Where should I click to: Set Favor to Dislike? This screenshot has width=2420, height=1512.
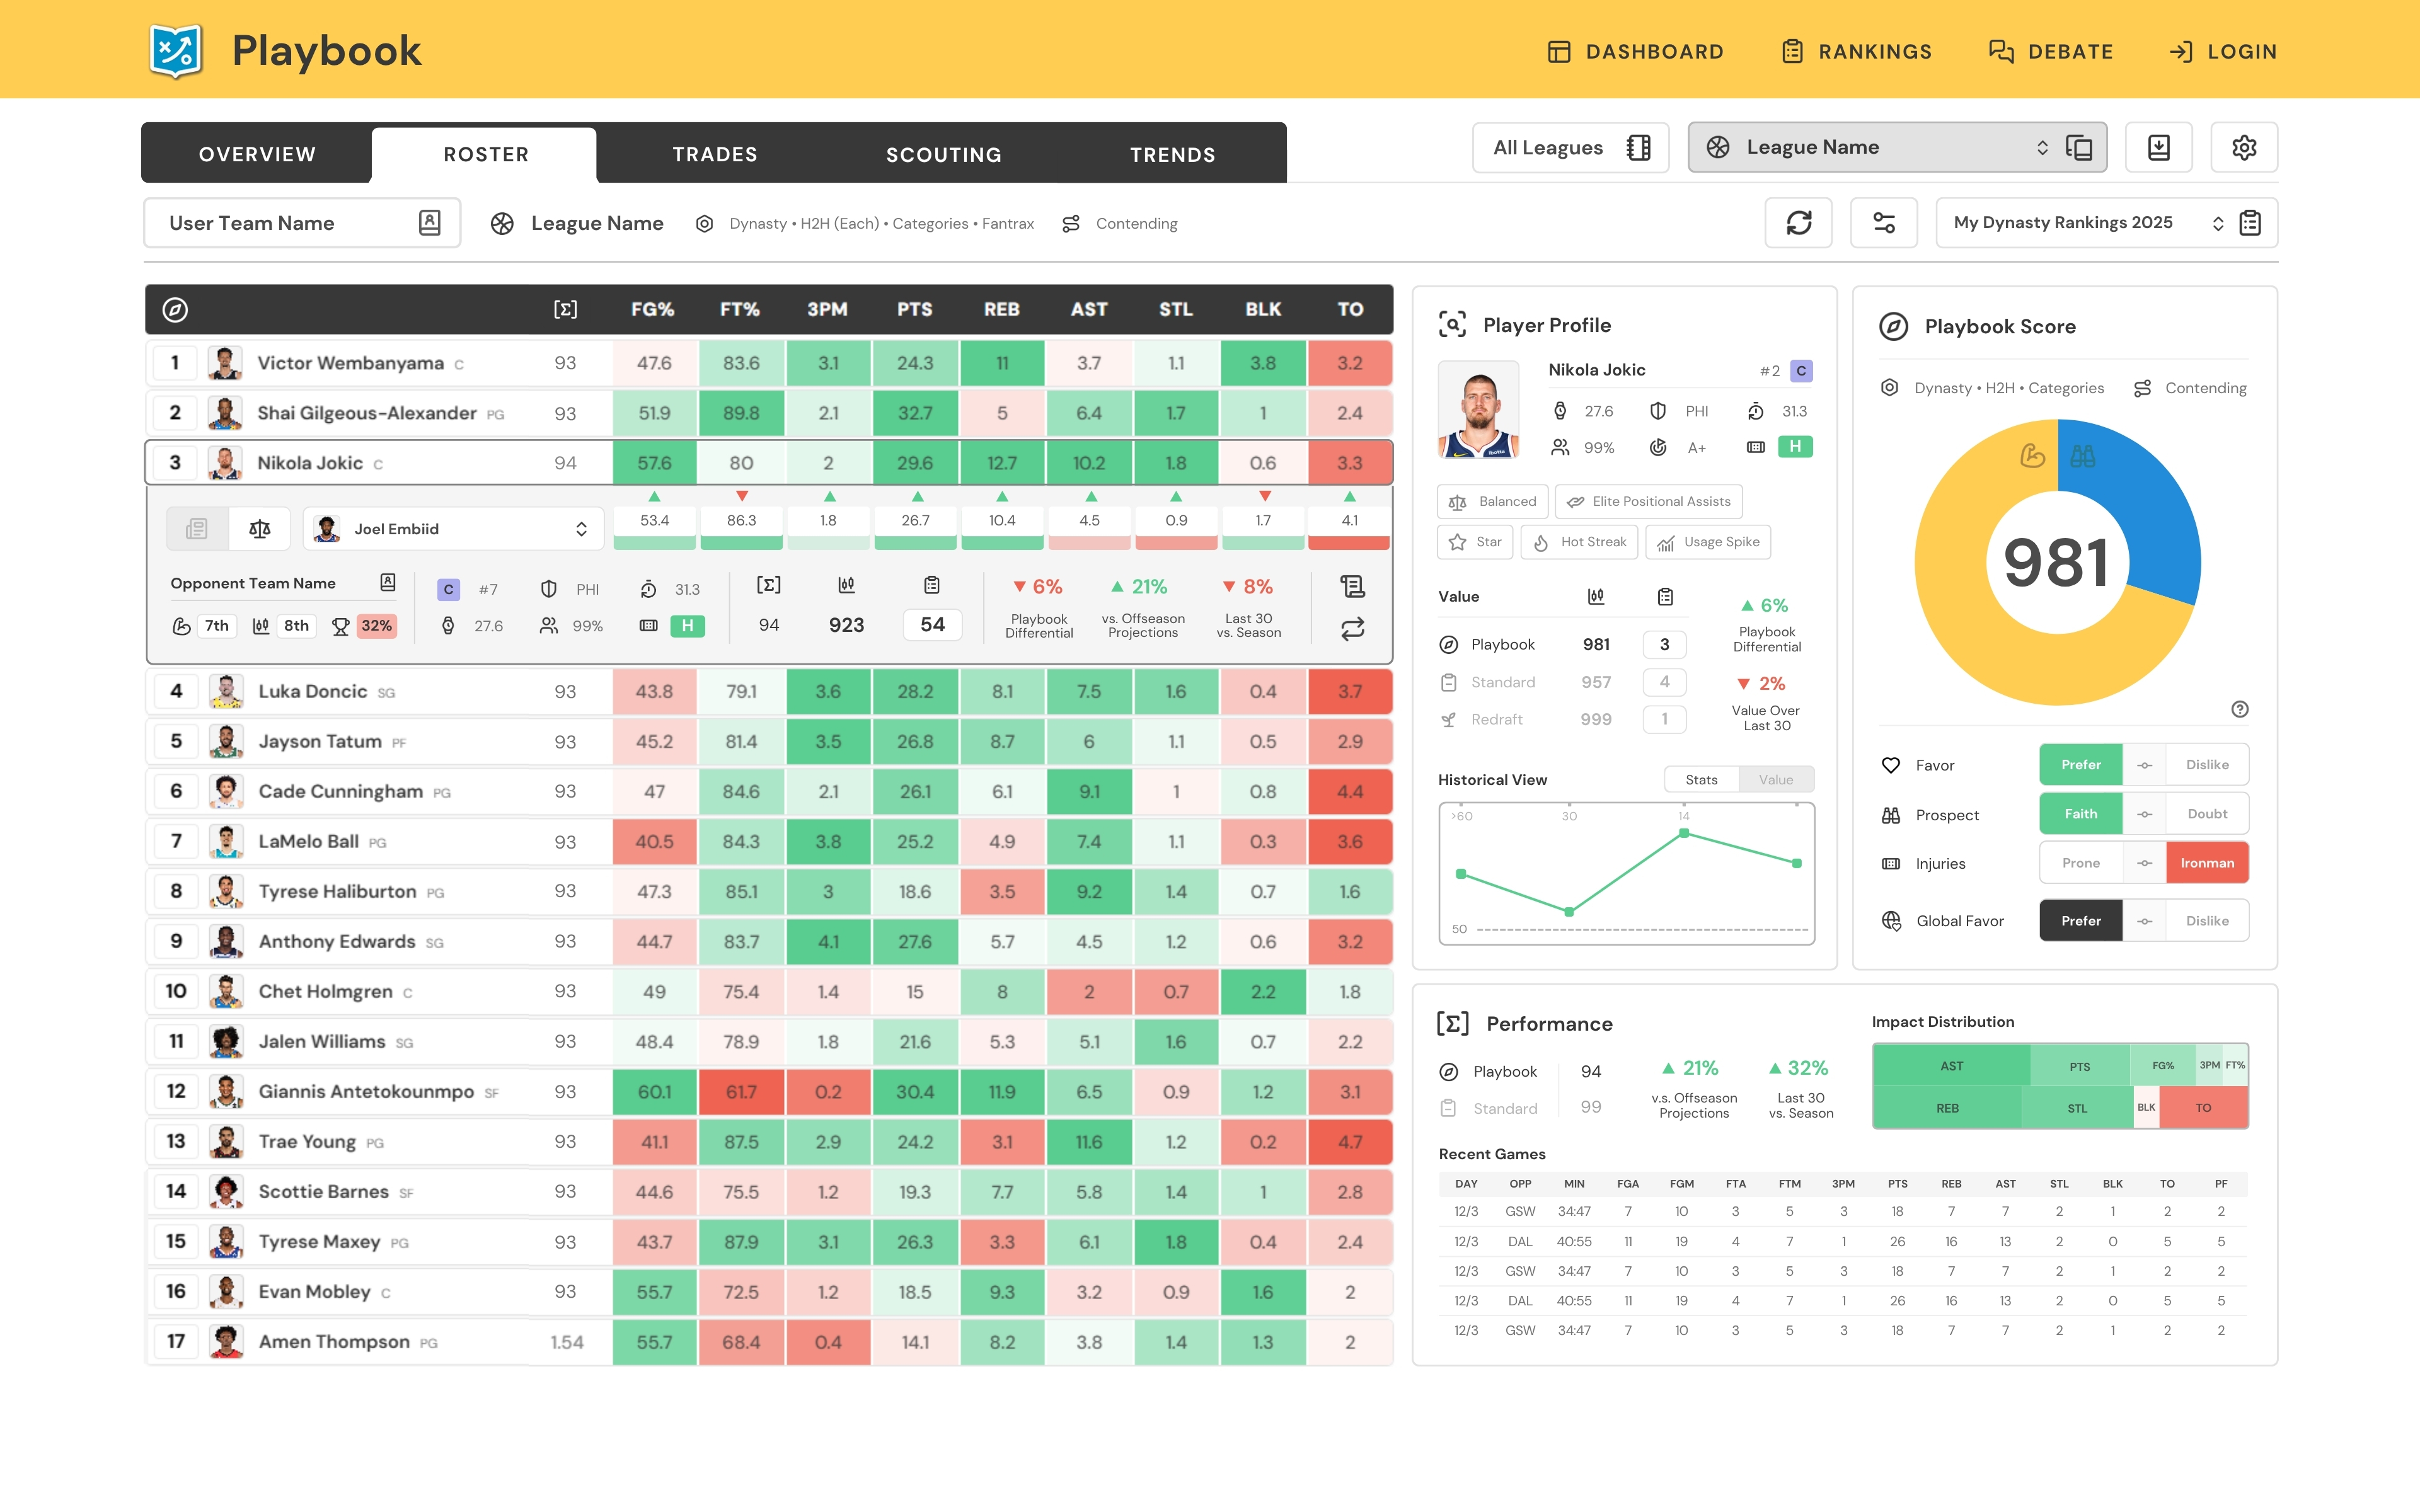[2207, 765]
